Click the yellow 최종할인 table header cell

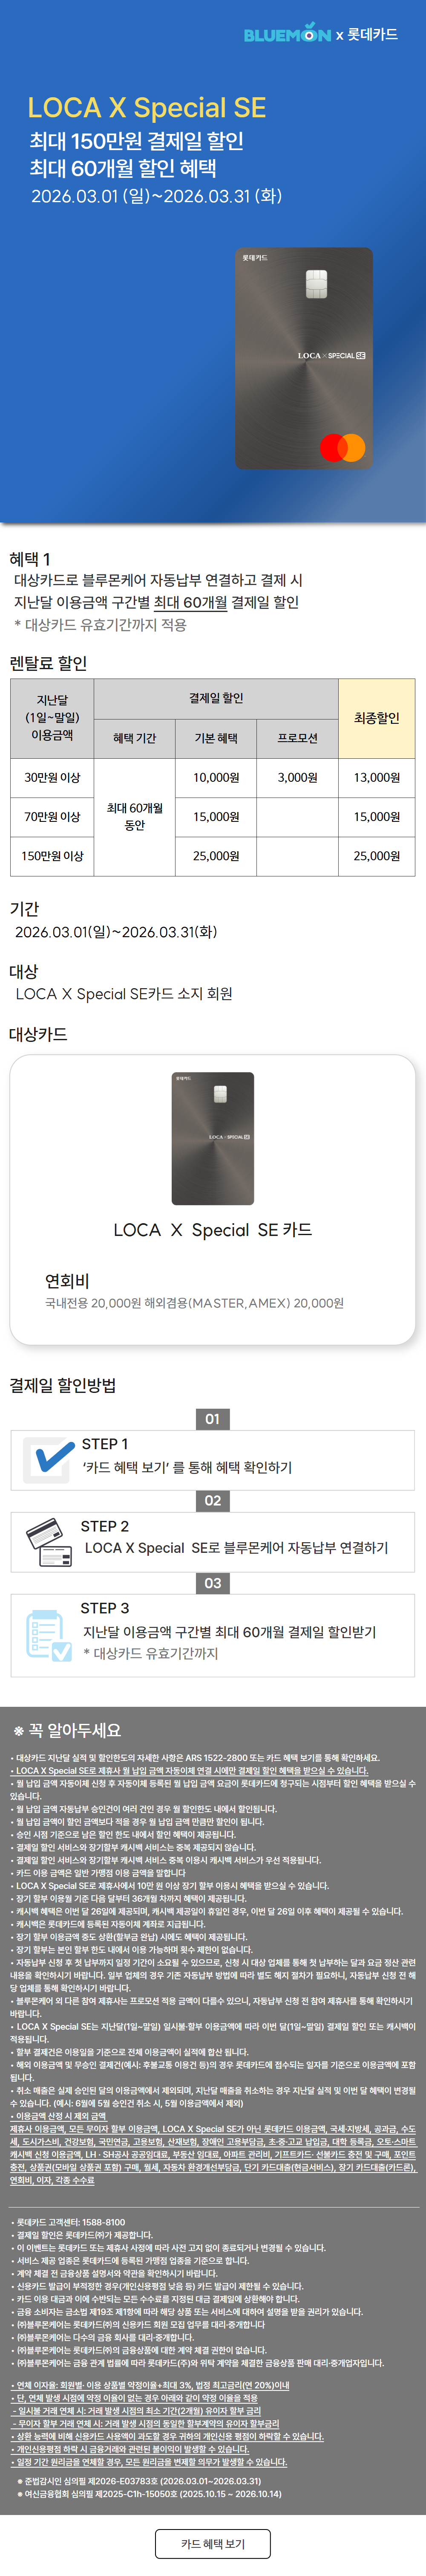(376, 718)
